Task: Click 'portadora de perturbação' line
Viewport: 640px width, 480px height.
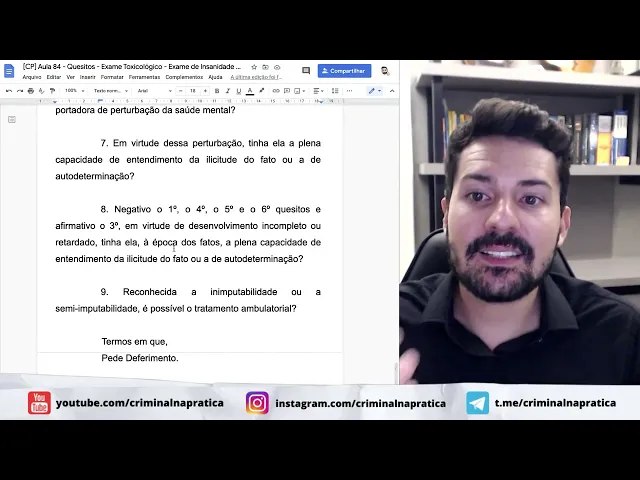Action: [x=145, y=110]
